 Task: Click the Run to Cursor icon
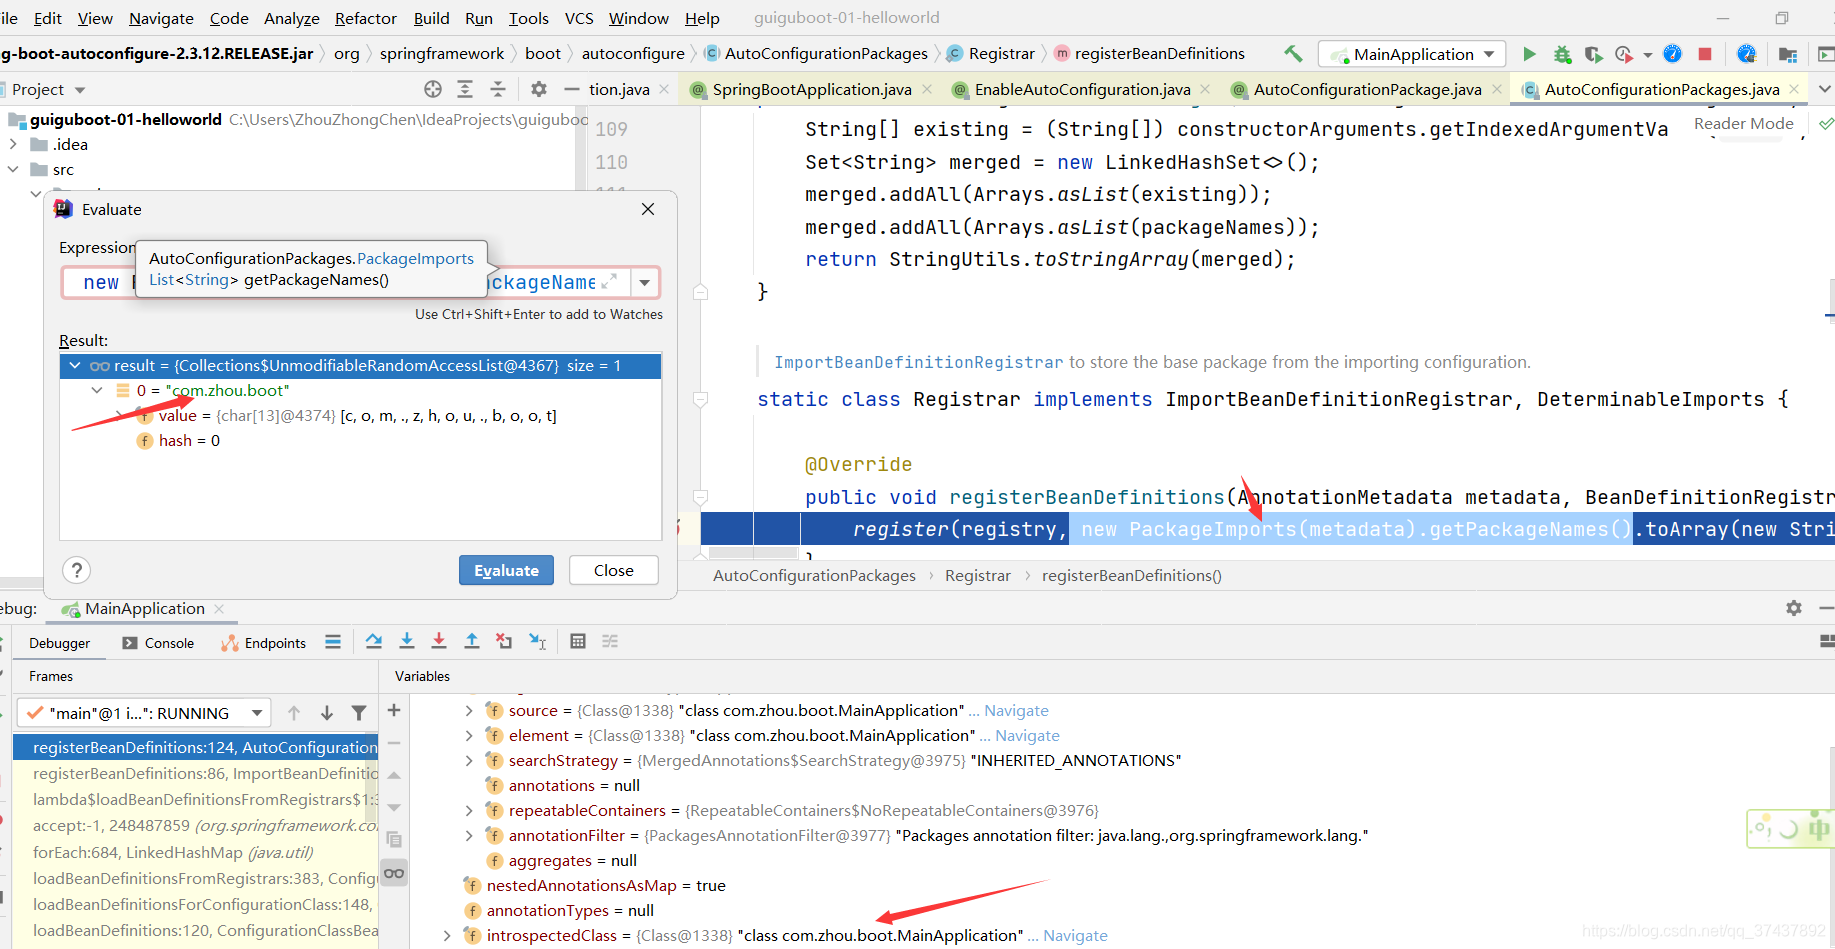(x=538, y=641)
